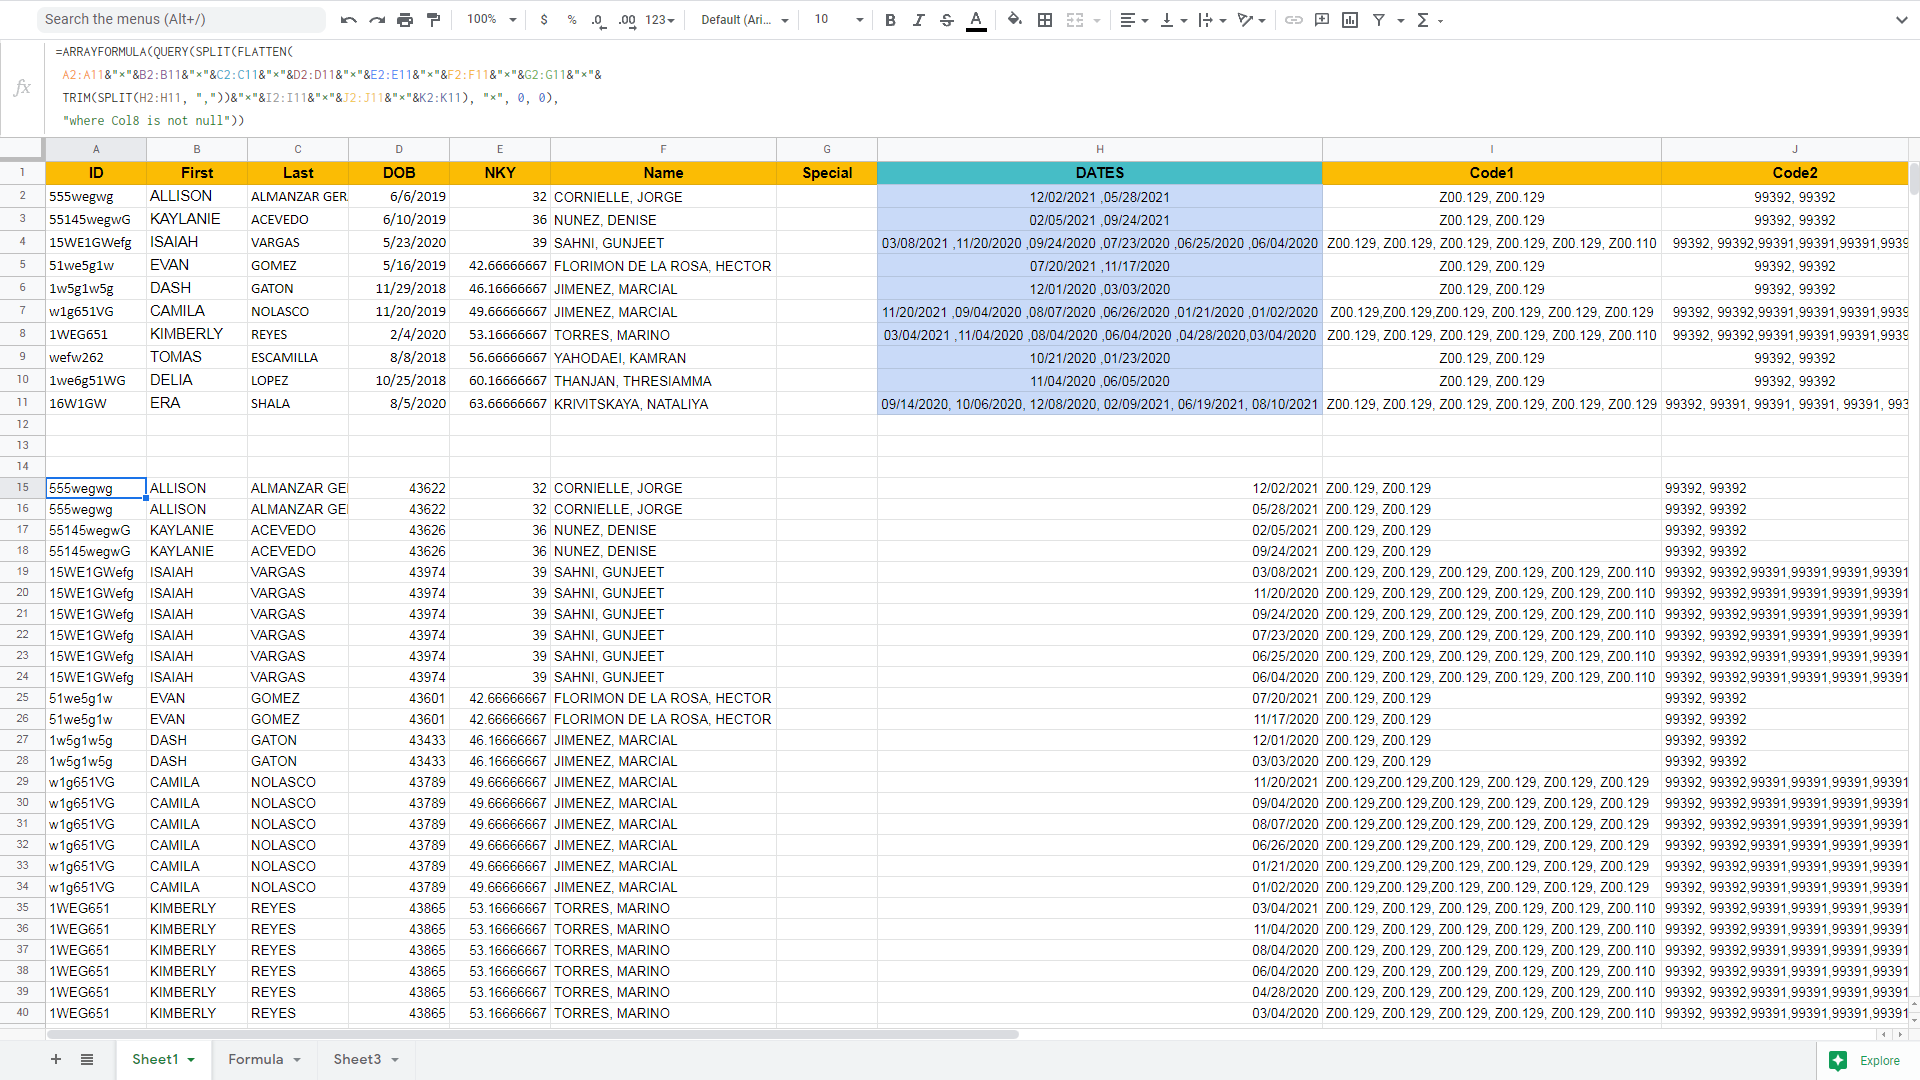Open zoom level dropdown
This screenshot has width=1920, height=1080.
[491, 20]
